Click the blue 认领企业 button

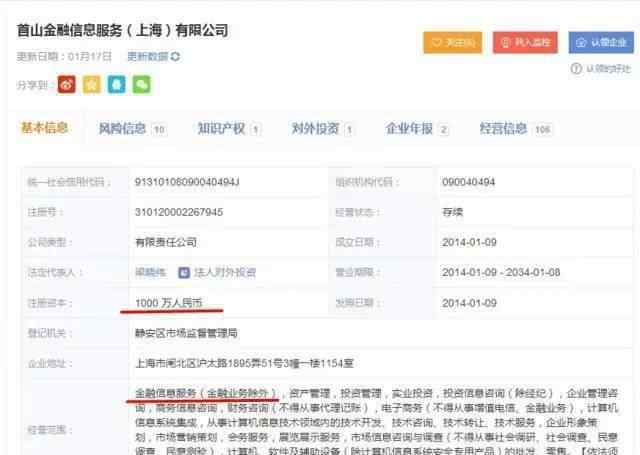(x=601, y=42)
